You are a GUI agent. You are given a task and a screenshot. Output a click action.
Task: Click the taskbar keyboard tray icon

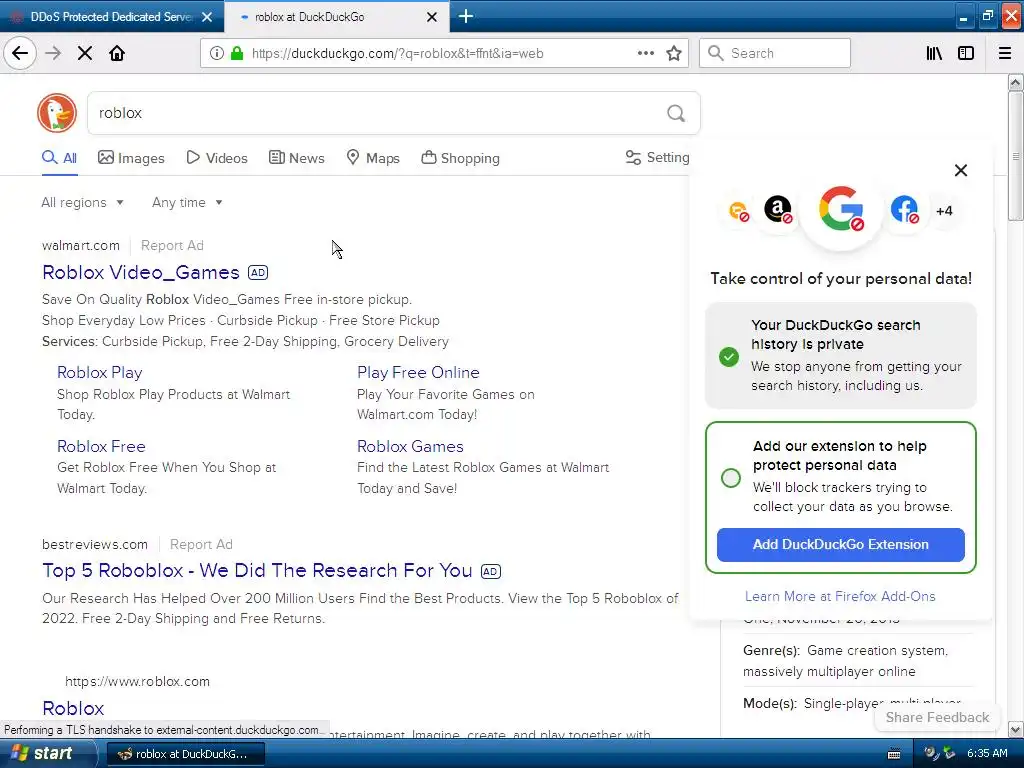(x=894, y=754)
